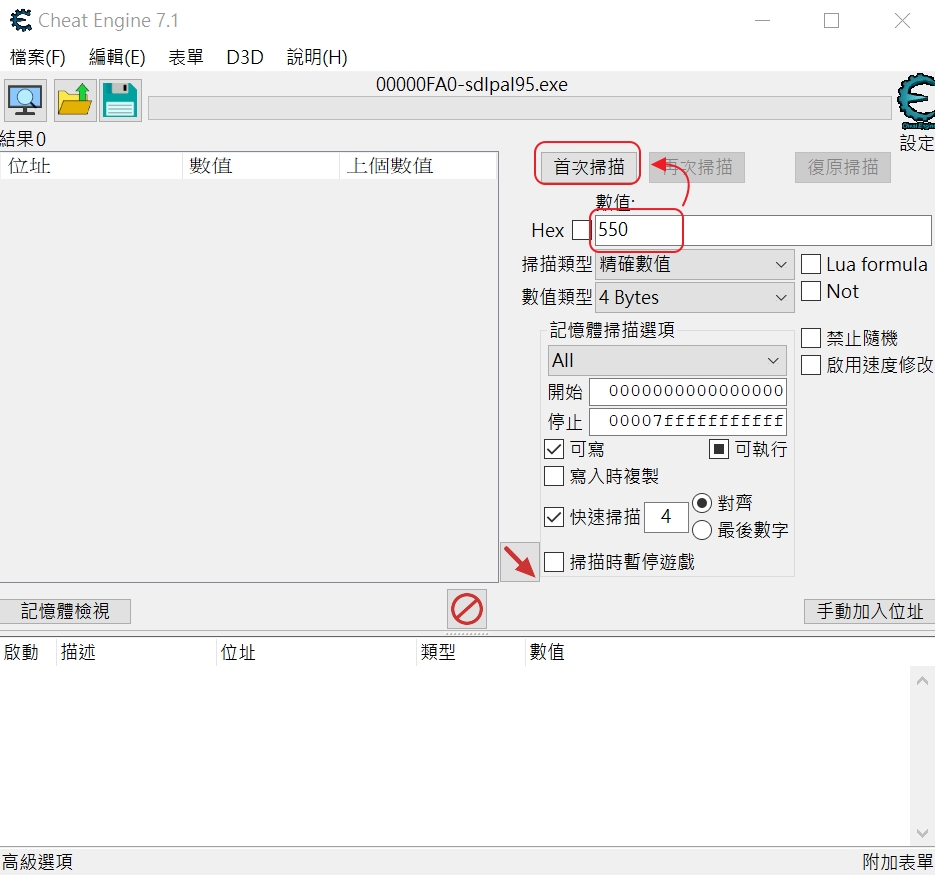Open the 掃描類型 dropdown showing 精確數值
The height and width of the screenshot is (875, 935).
(695, 264)
